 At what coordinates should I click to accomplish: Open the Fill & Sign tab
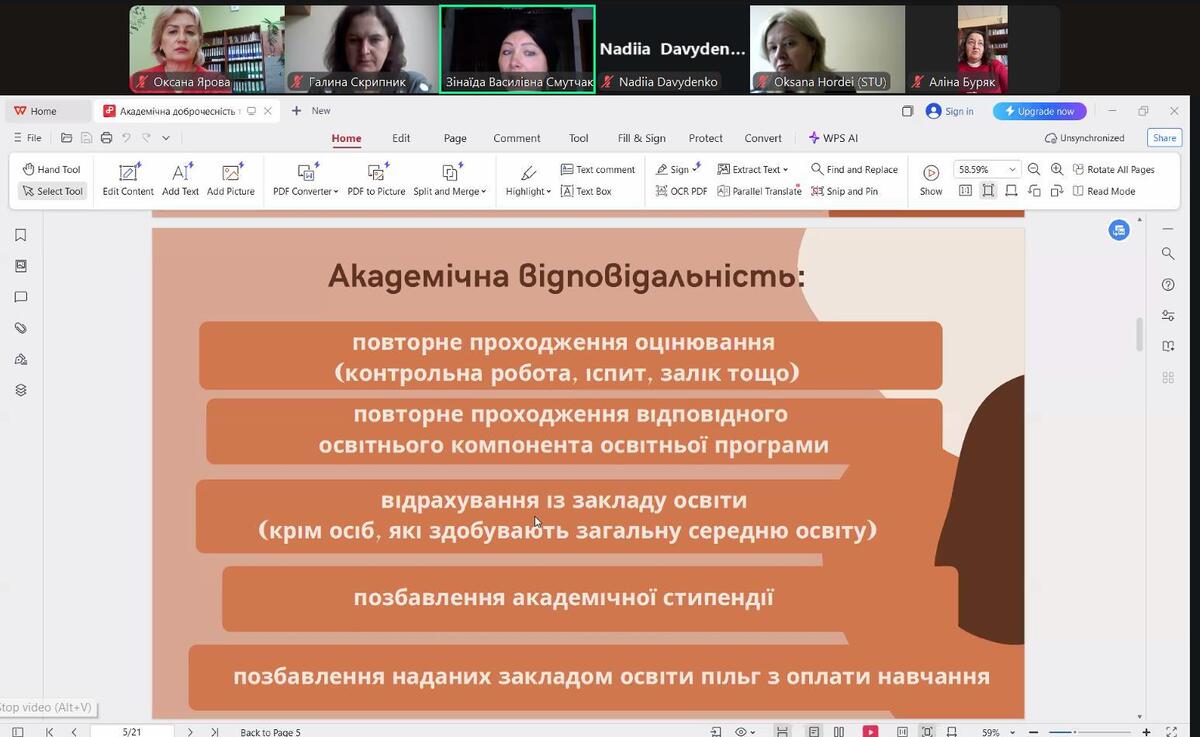pos(641,138)
